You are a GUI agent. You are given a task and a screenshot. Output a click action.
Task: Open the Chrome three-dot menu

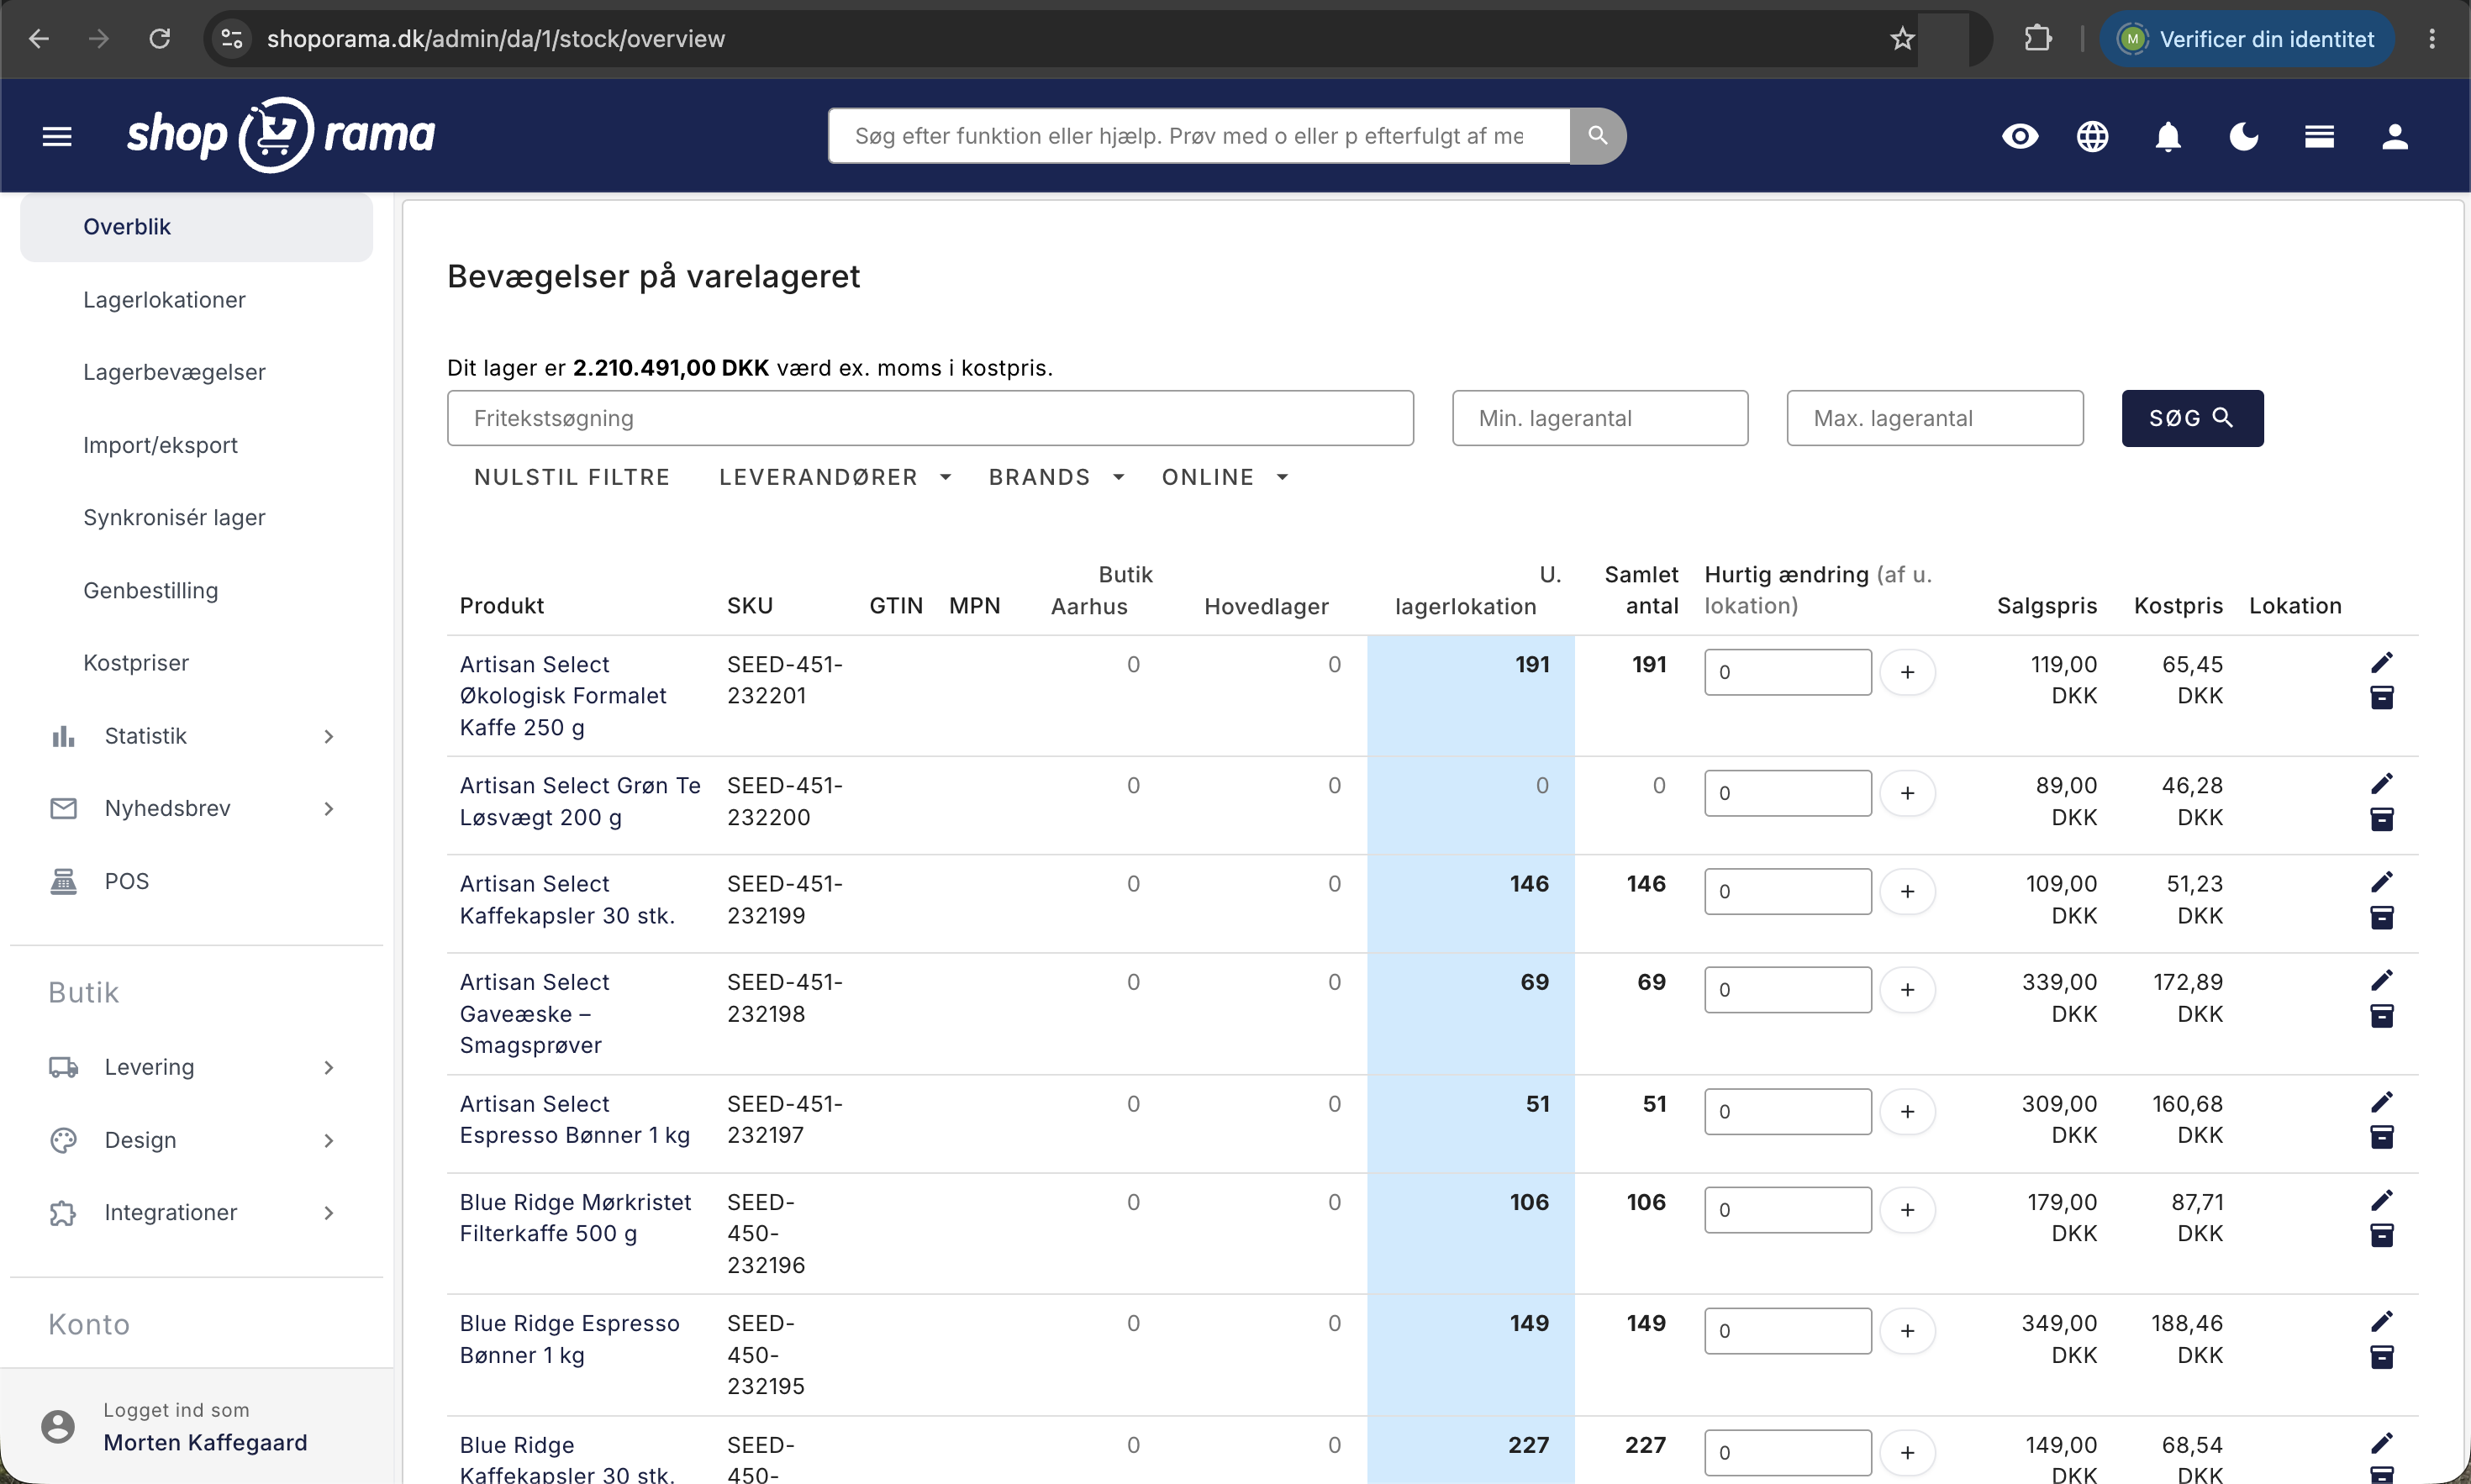2432,39
